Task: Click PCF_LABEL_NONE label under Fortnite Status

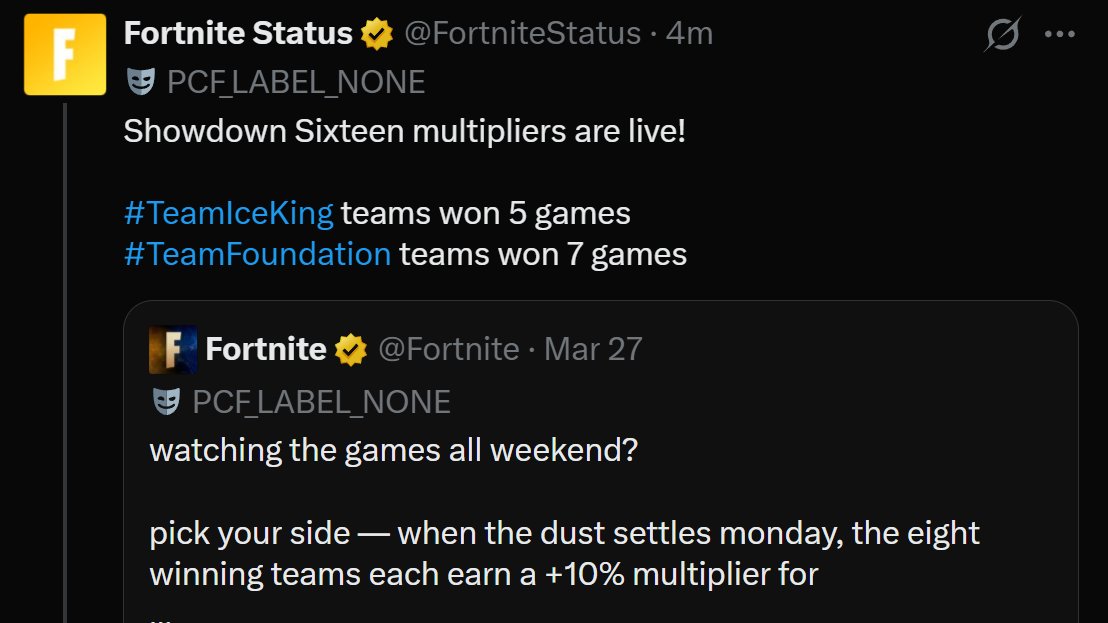Action: point(296,81)
